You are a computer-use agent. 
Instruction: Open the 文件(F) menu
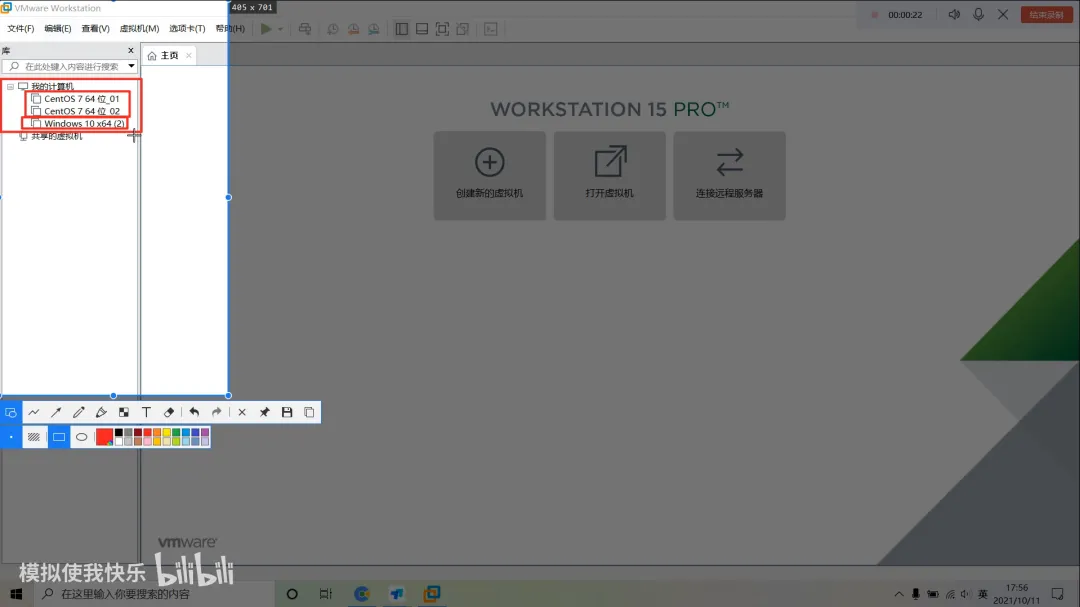coord(21,29)
